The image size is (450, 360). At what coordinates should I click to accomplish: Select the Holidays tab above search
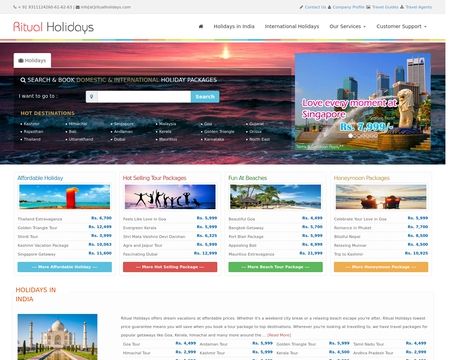32,60
